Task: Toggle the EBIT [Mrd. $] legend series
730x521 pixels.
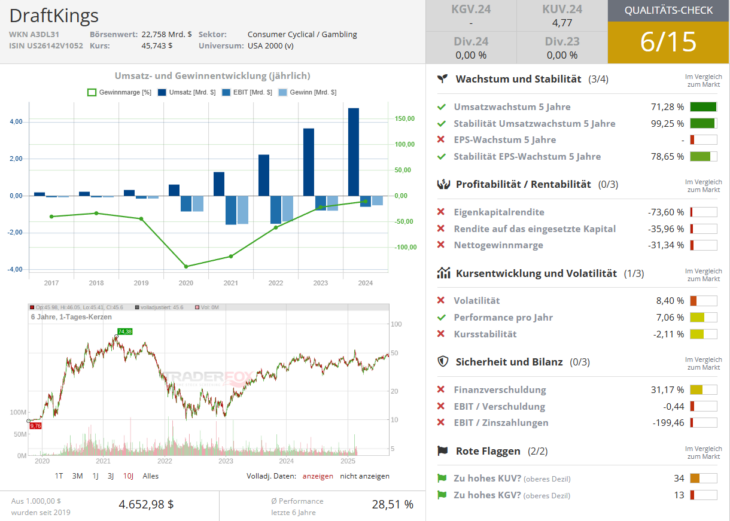Action: [247, 92]
